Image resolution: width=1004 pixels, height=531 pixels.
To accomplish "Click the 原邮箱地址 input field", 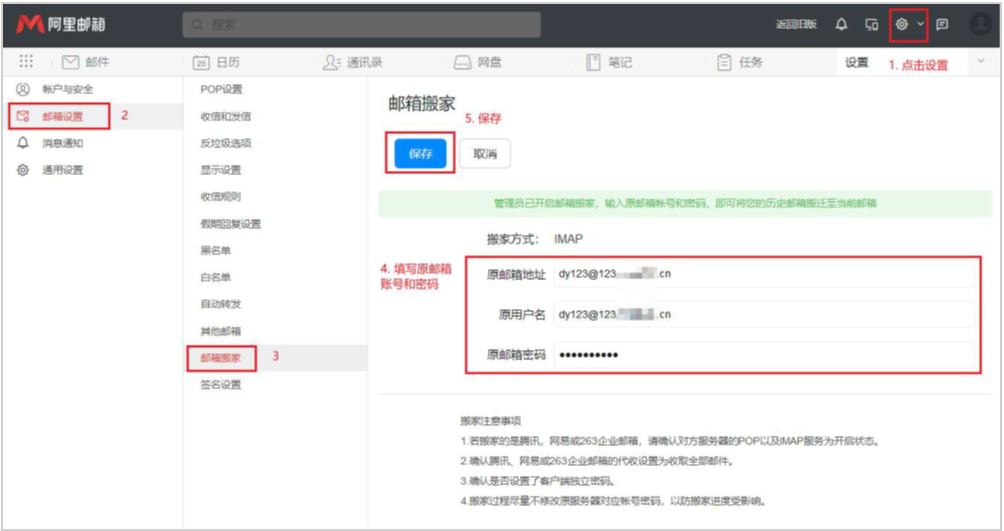I will click(x=762, y=274).
